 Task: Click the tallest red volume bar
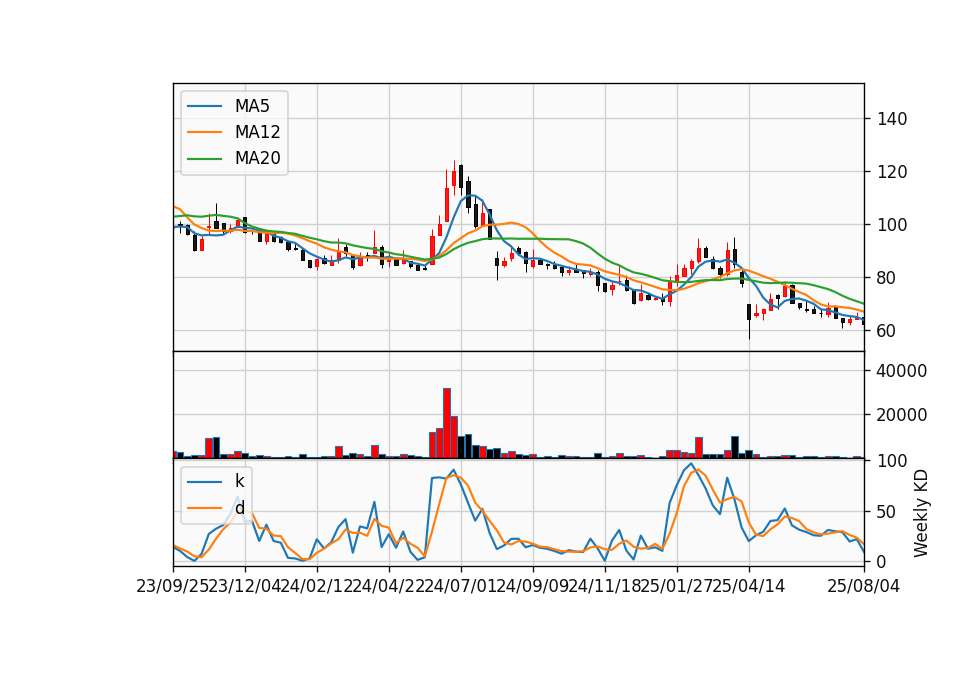[447, 423]
